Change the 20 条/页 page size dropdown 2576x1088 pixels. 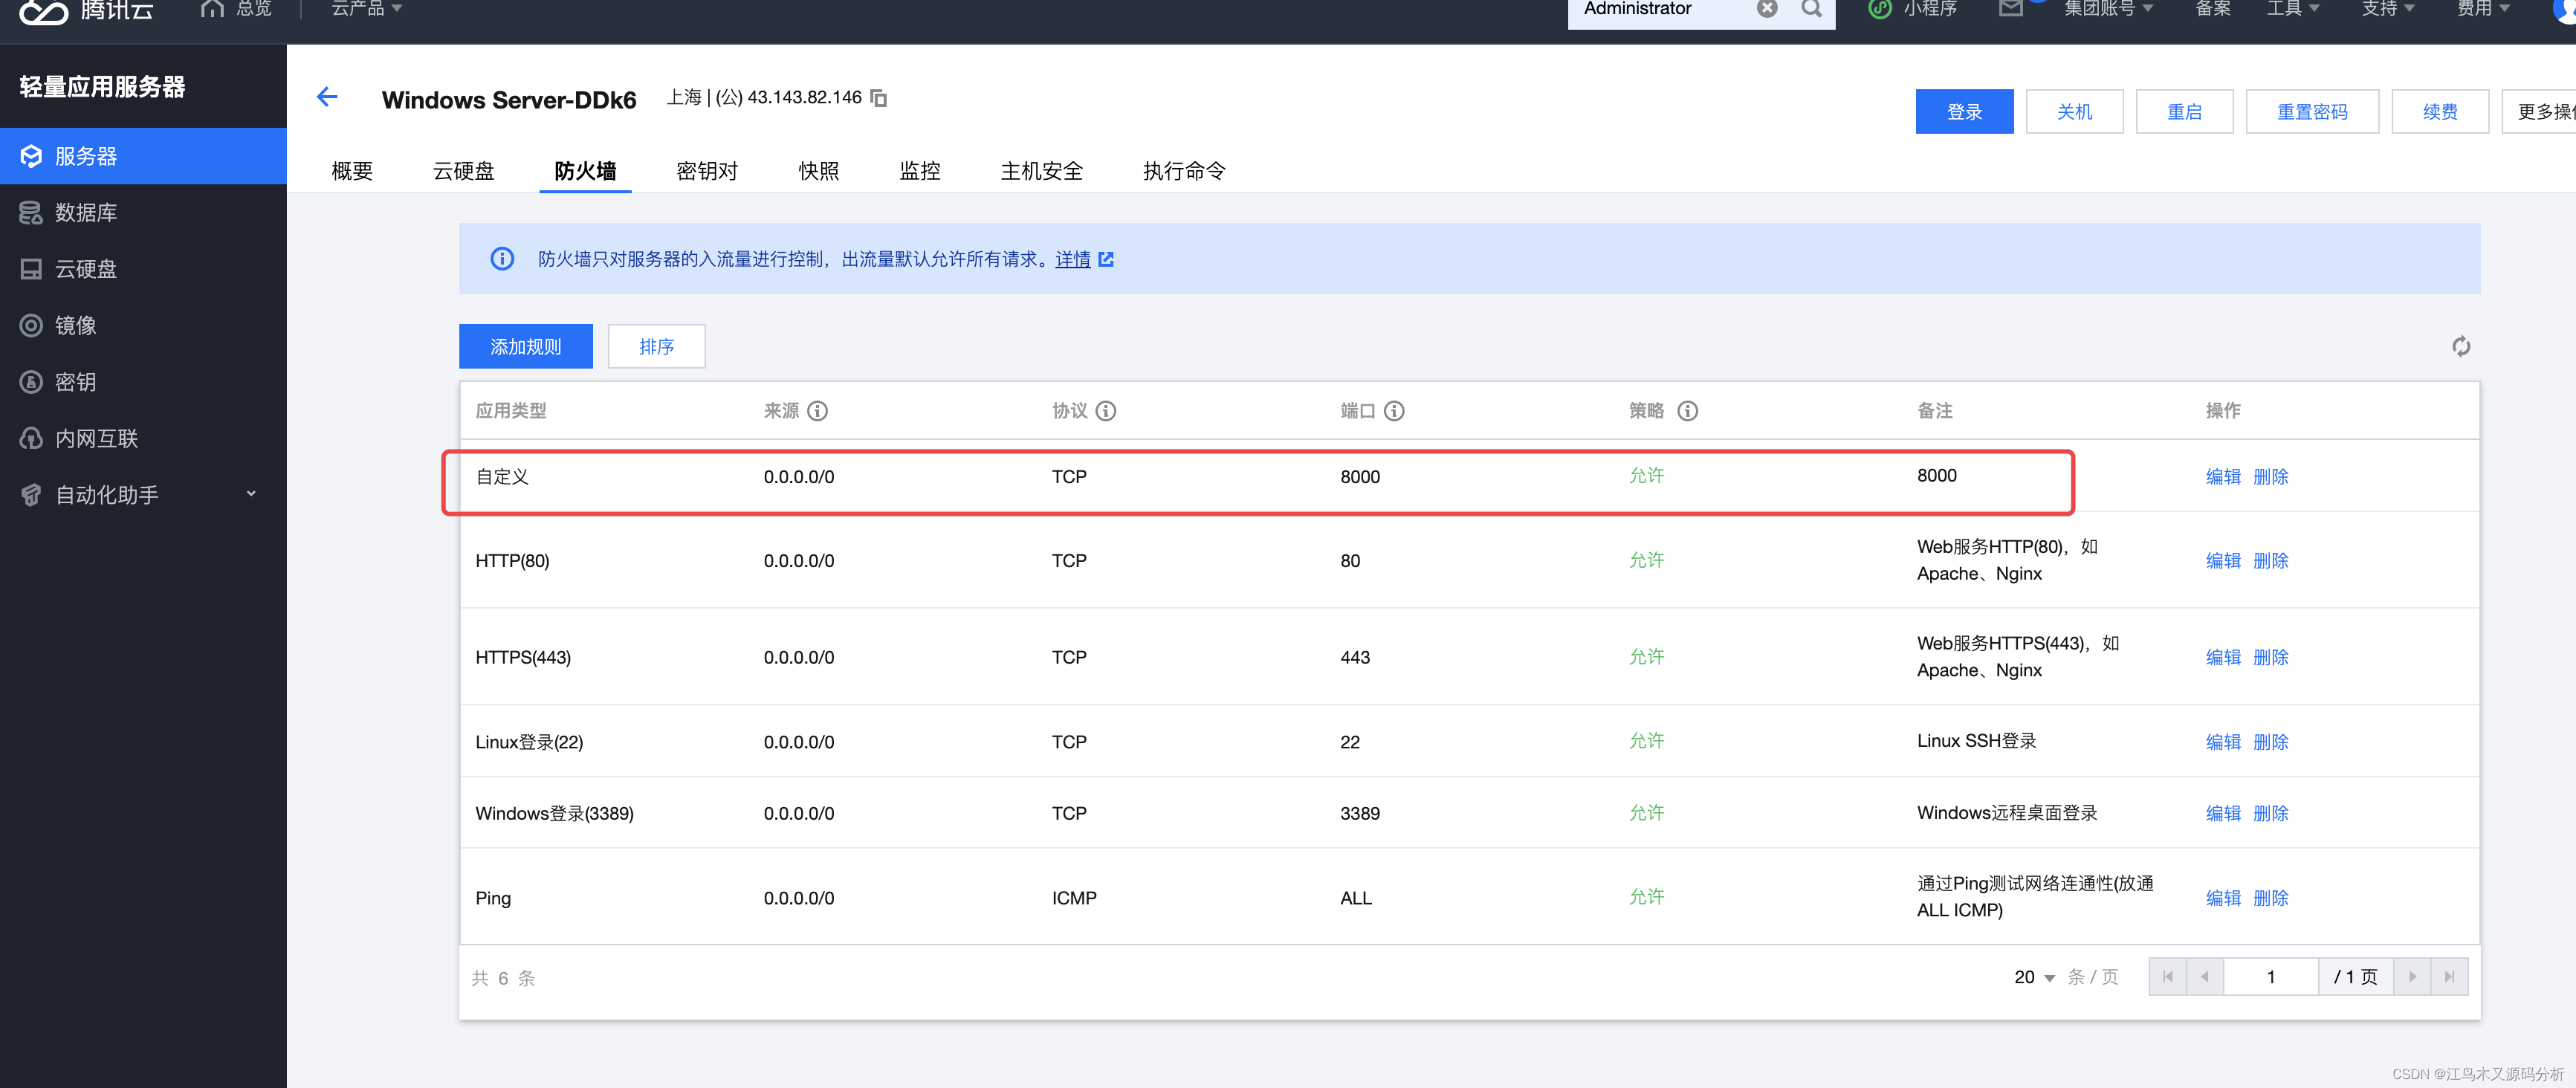pyautogui.click(x=2034, y=977)
